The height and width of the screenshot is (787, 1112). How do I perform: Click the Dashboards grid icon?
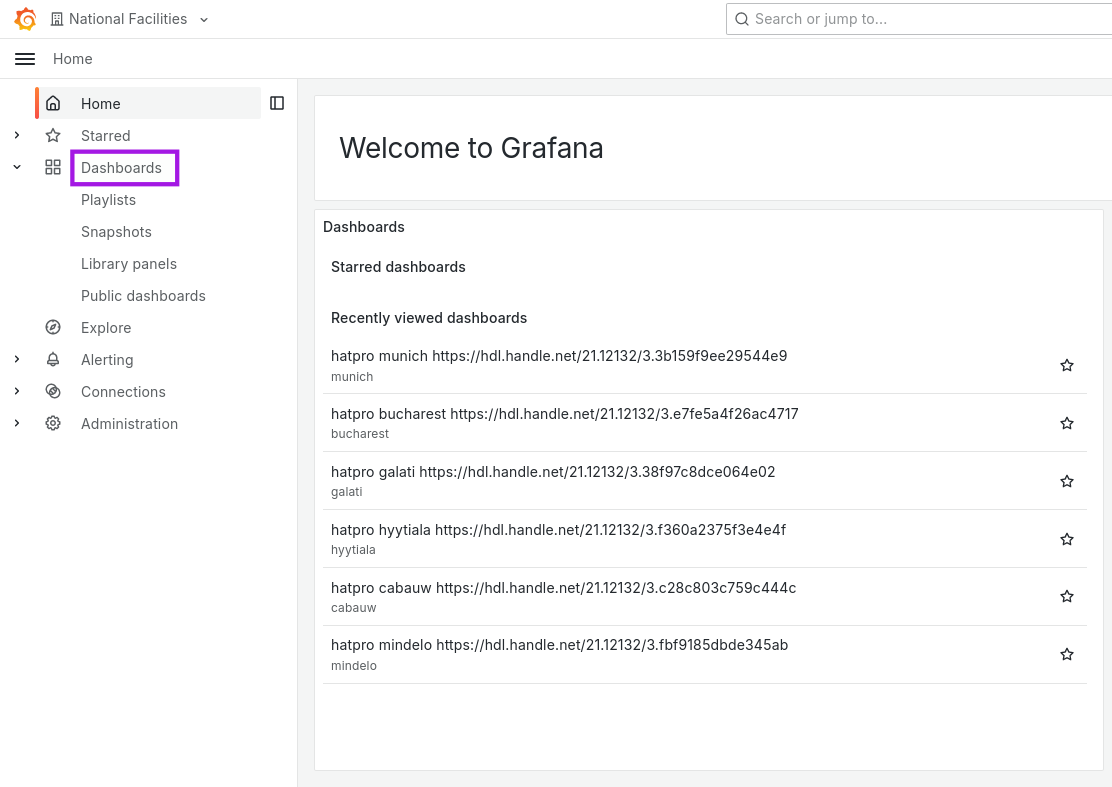click(53, 167)
